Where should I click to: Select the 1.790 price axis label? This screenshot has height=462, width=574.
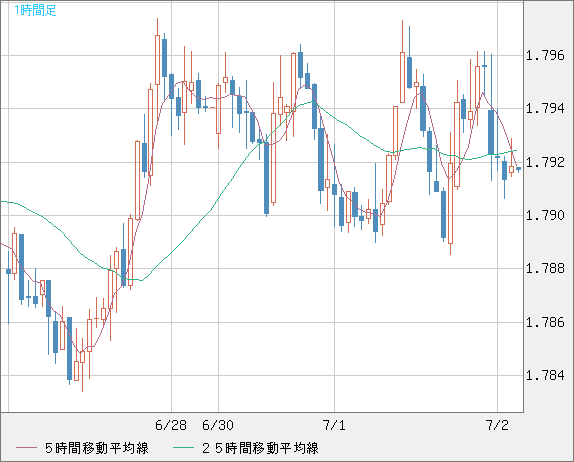coord(545,215)
